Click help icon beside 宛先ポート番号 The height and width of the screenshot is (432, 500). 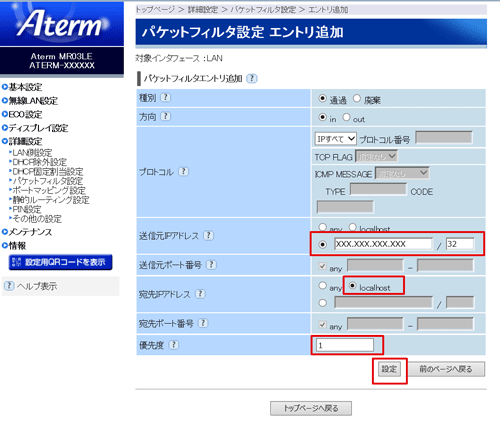(203, 323)
